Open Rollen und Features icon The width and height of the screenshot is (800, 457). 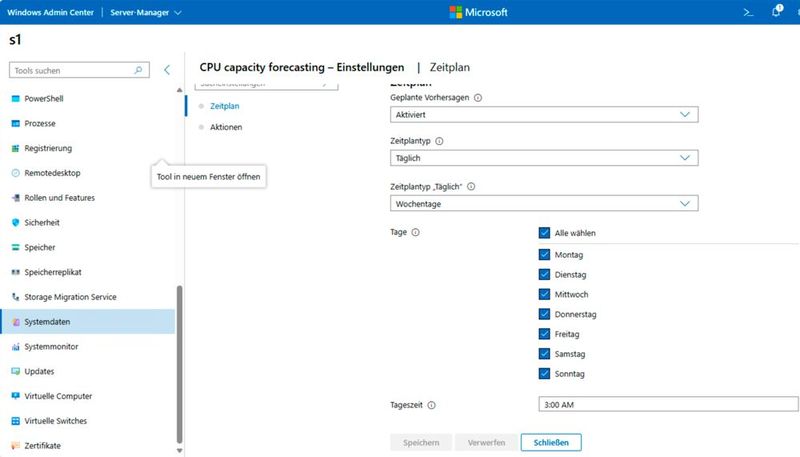[x=15, y=198]
